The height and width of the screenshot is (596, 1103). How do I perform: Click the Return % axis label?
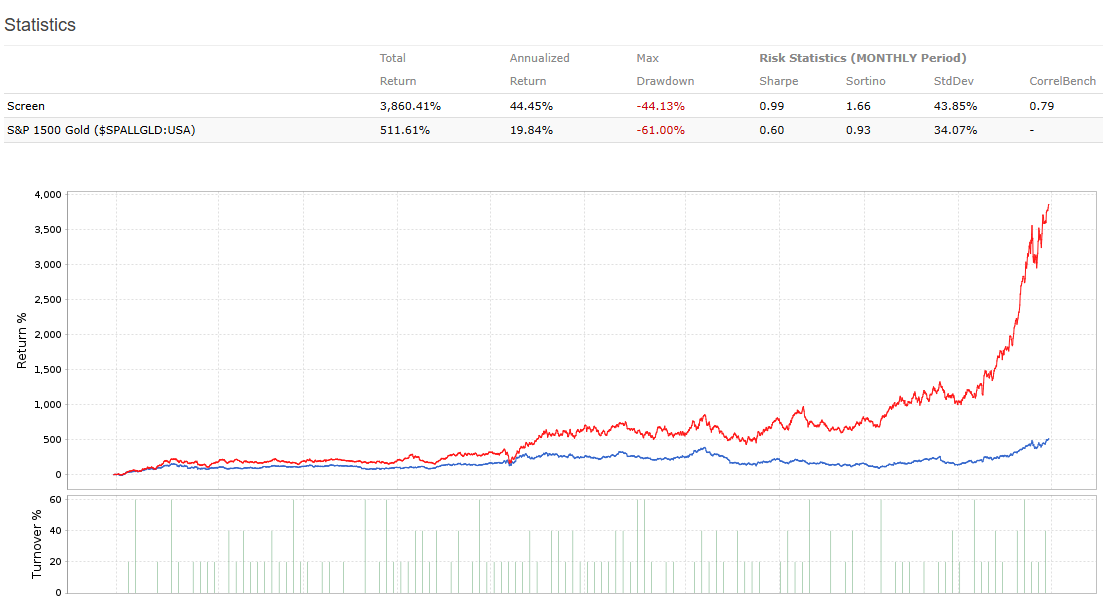pos(23,340)
